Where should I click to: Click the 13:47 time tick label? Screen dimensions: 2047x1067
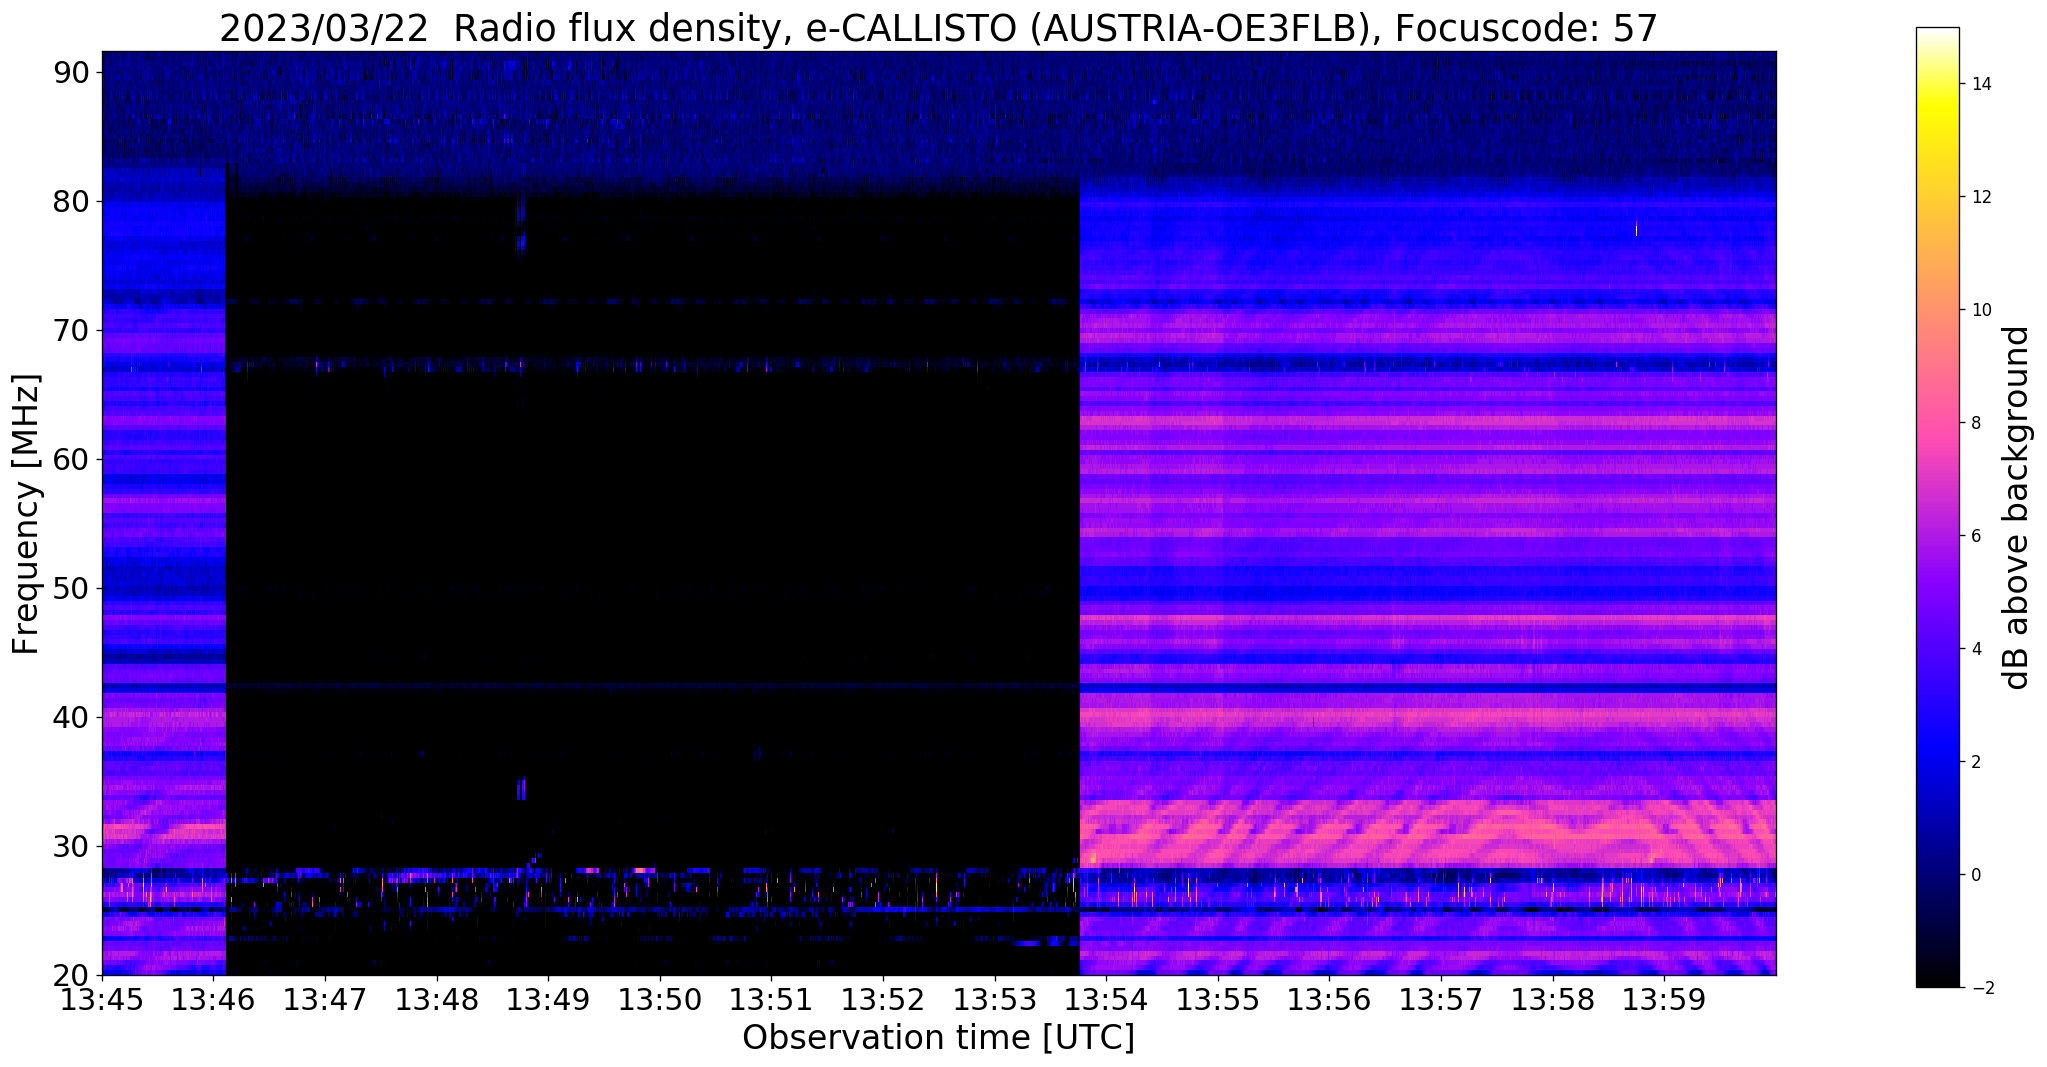325,1001
